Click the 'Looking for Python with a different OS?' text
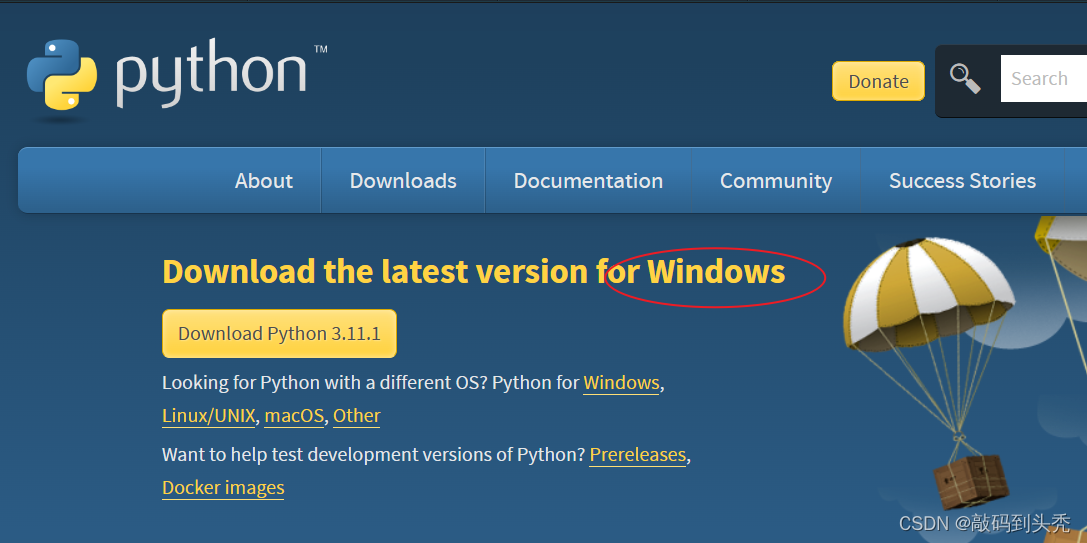This screenshot has width=1087, height=543. point(324,383)
